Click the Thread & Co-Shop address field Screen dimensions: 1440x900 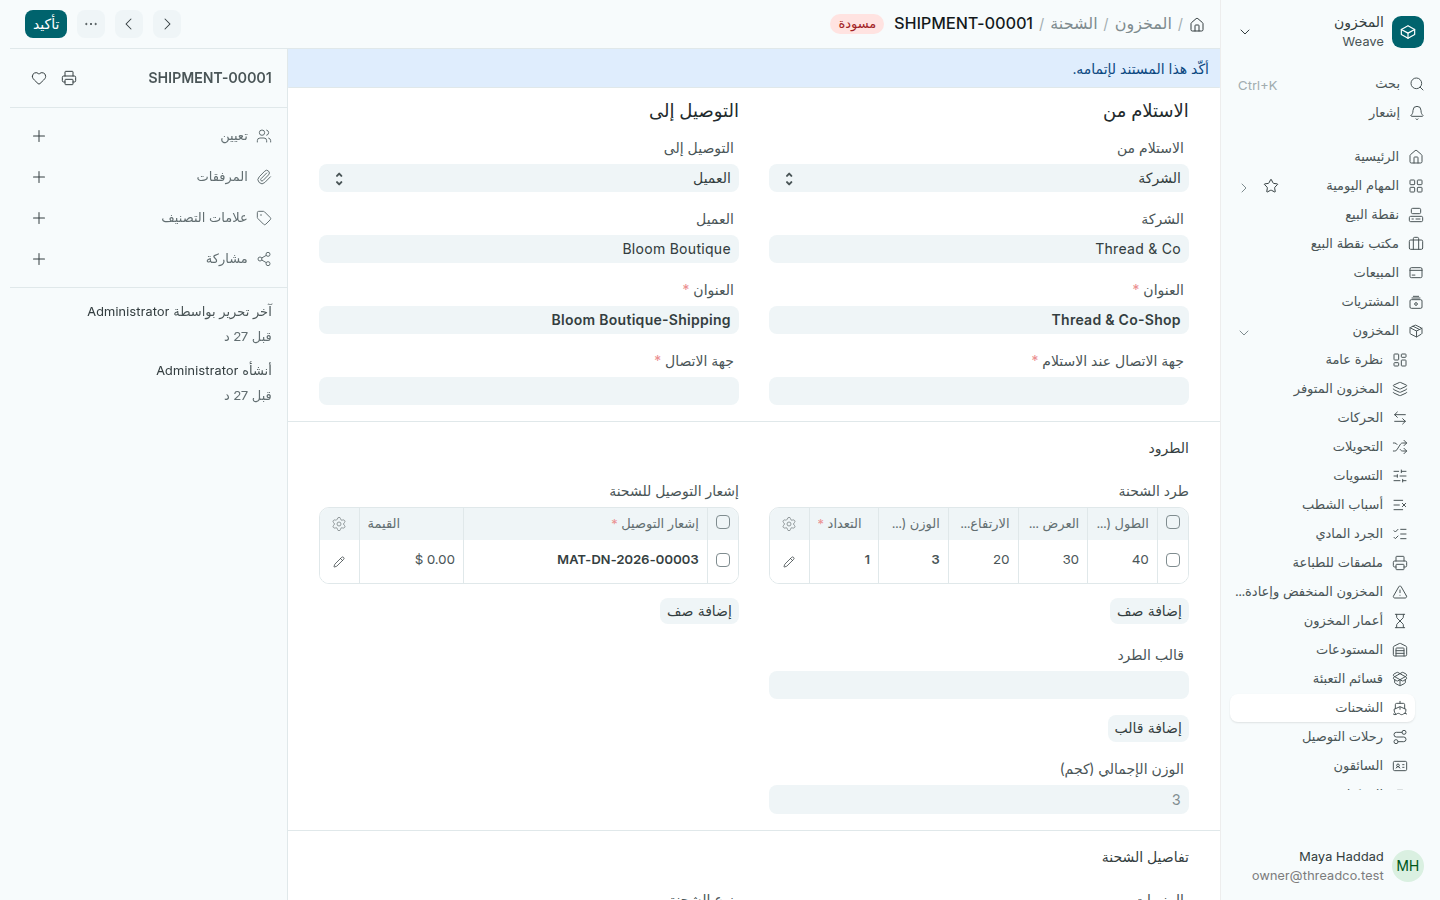point(979,320)
